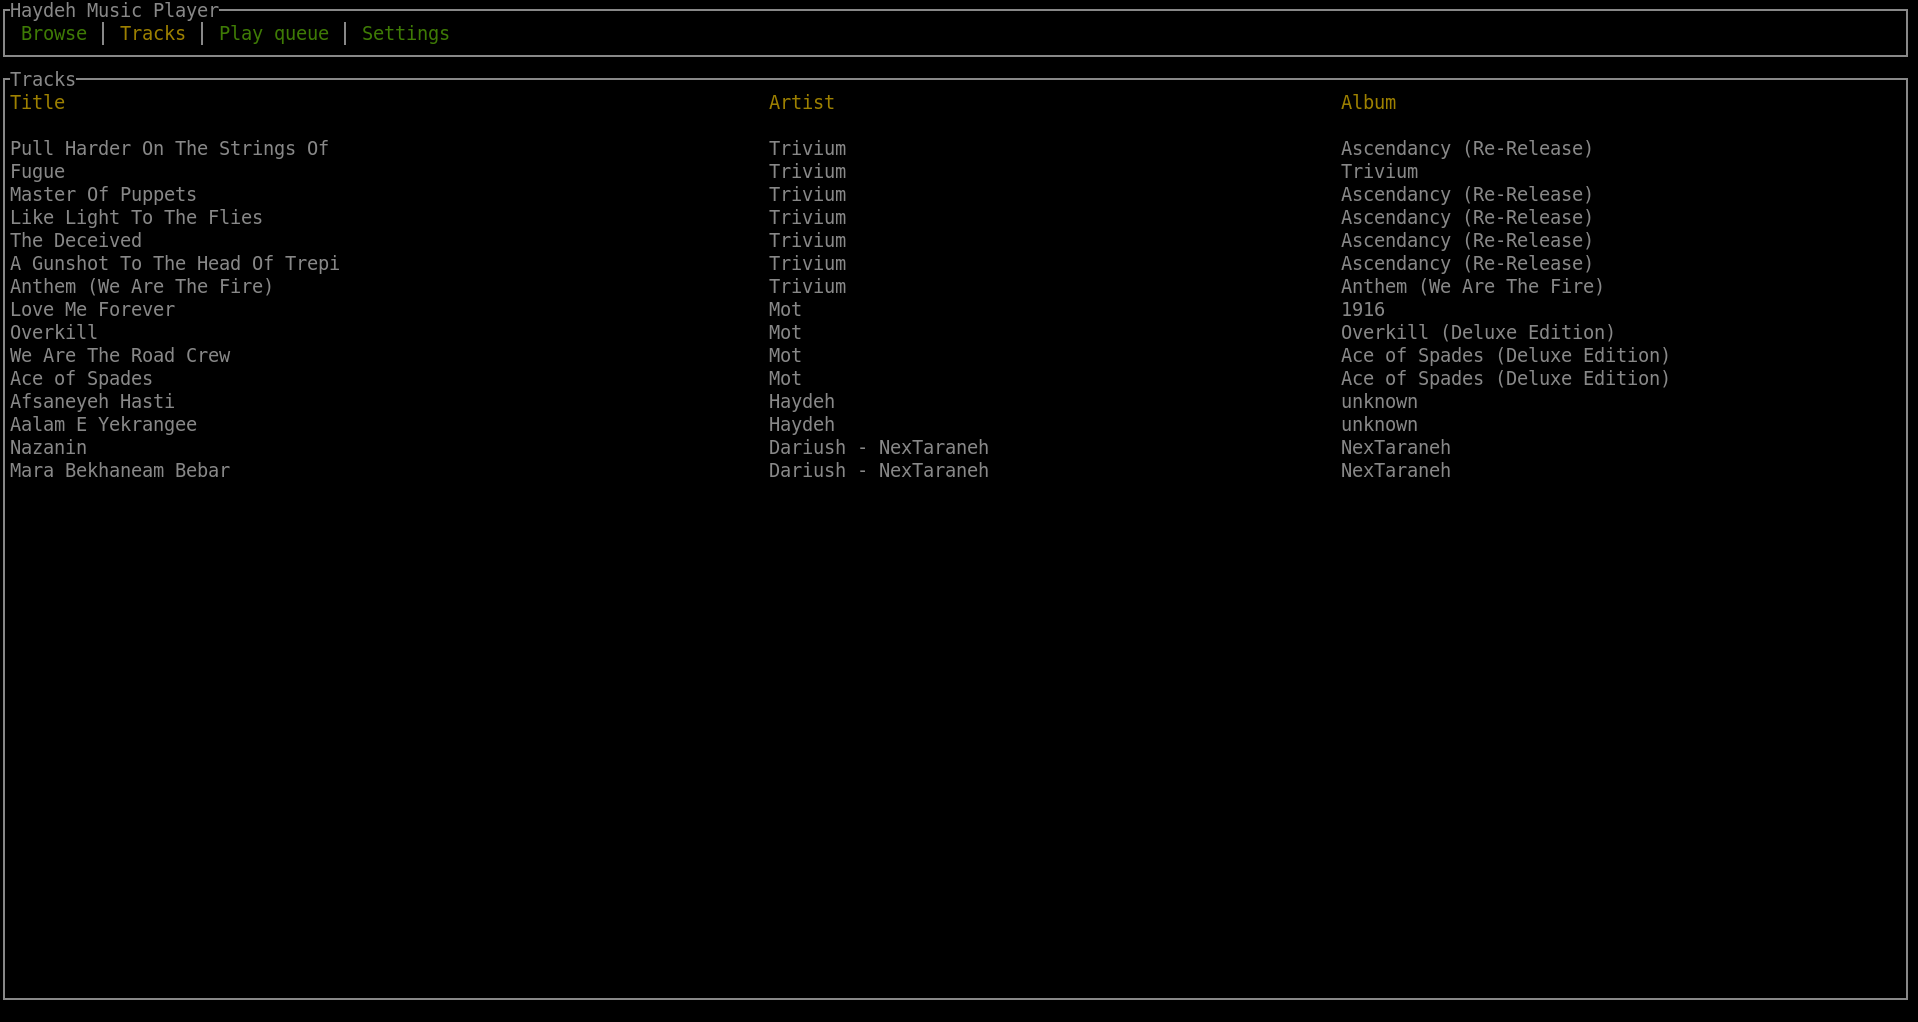Go to the Settings tab
The width and height of the screenshot is (1918, 1022).
[x=406, y=33]
